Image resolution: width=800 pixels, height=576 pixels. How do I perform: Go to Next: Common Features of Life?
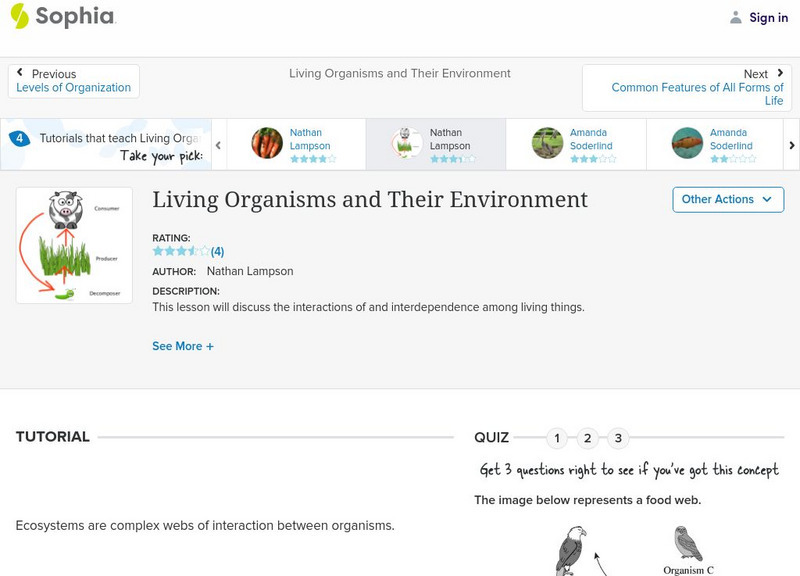tap(697, 88)
